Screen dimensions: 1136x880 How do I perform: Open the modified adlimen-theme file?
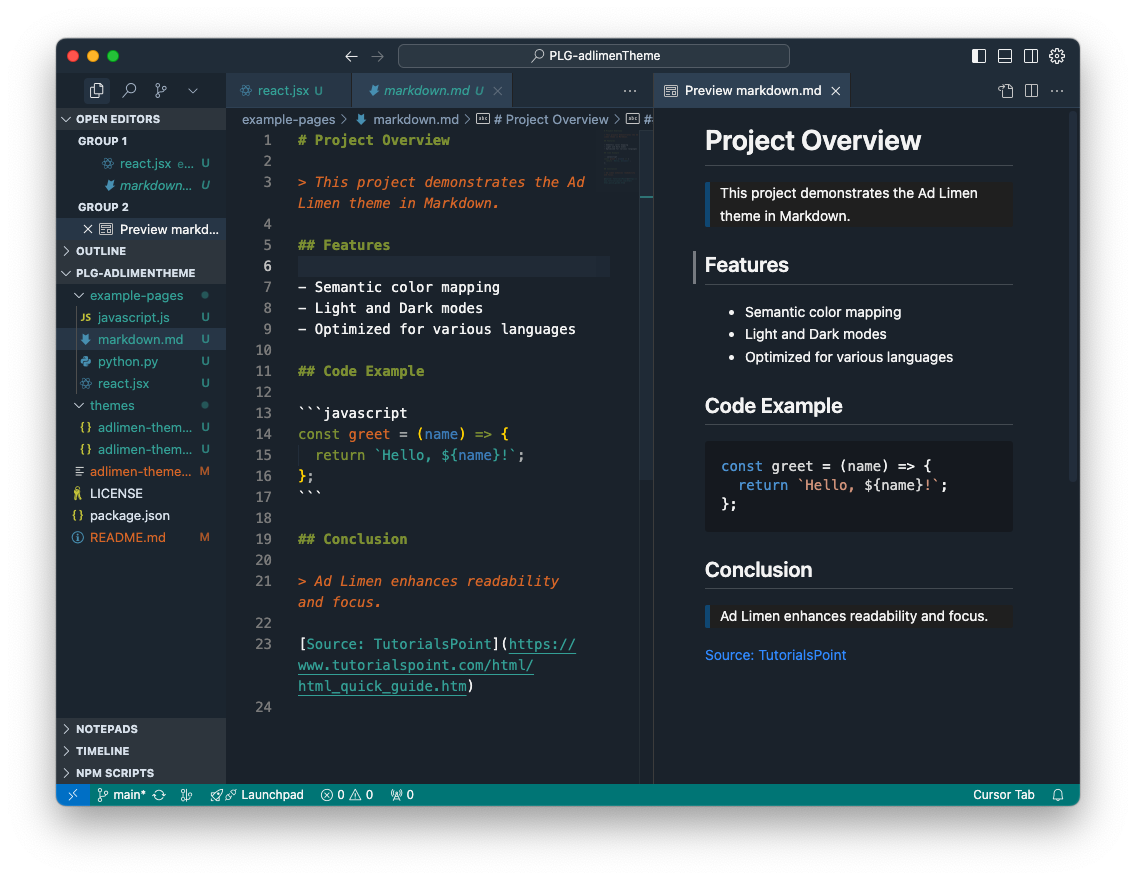coord(141,472)
